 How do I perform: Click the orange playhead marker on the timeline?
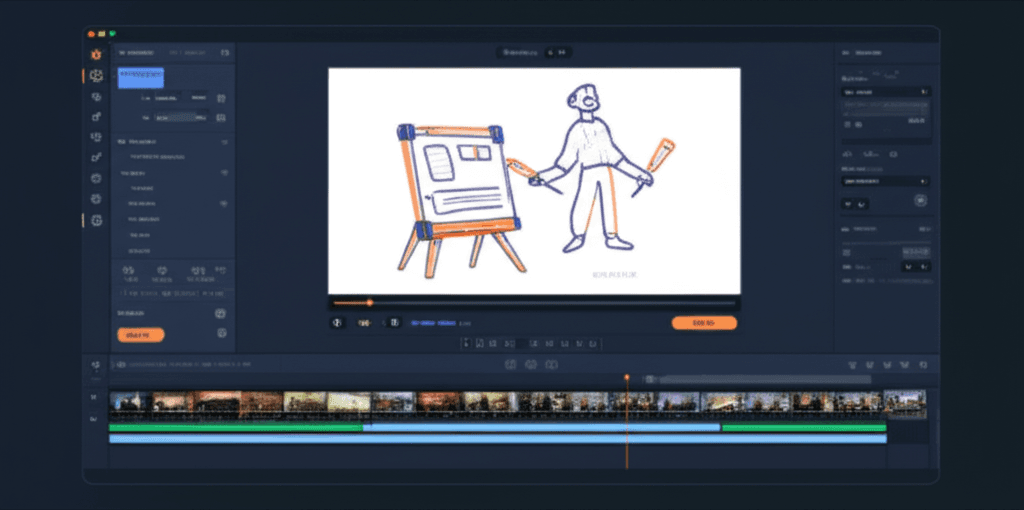pos(627,377)
